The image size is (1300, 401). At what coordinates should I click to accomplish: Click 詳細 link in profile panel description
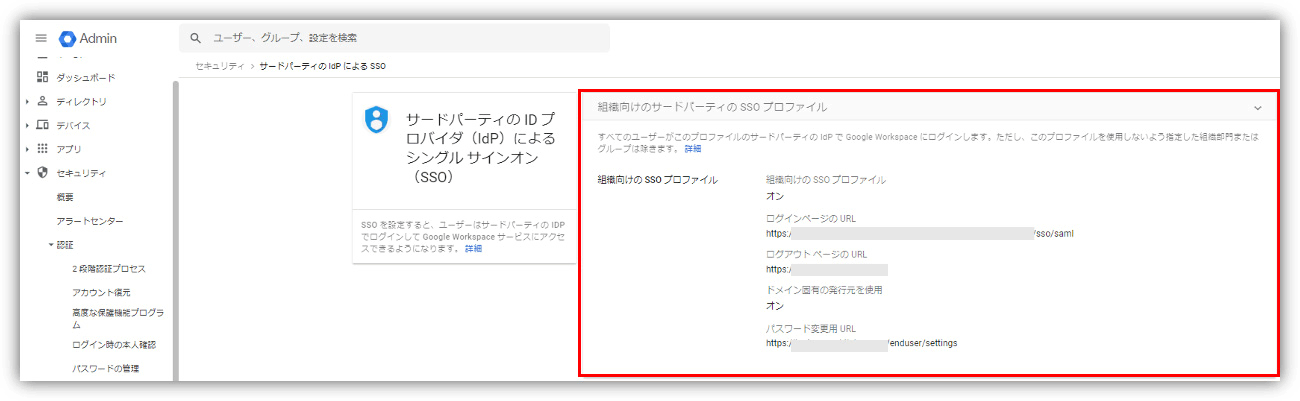click(693, 149)
